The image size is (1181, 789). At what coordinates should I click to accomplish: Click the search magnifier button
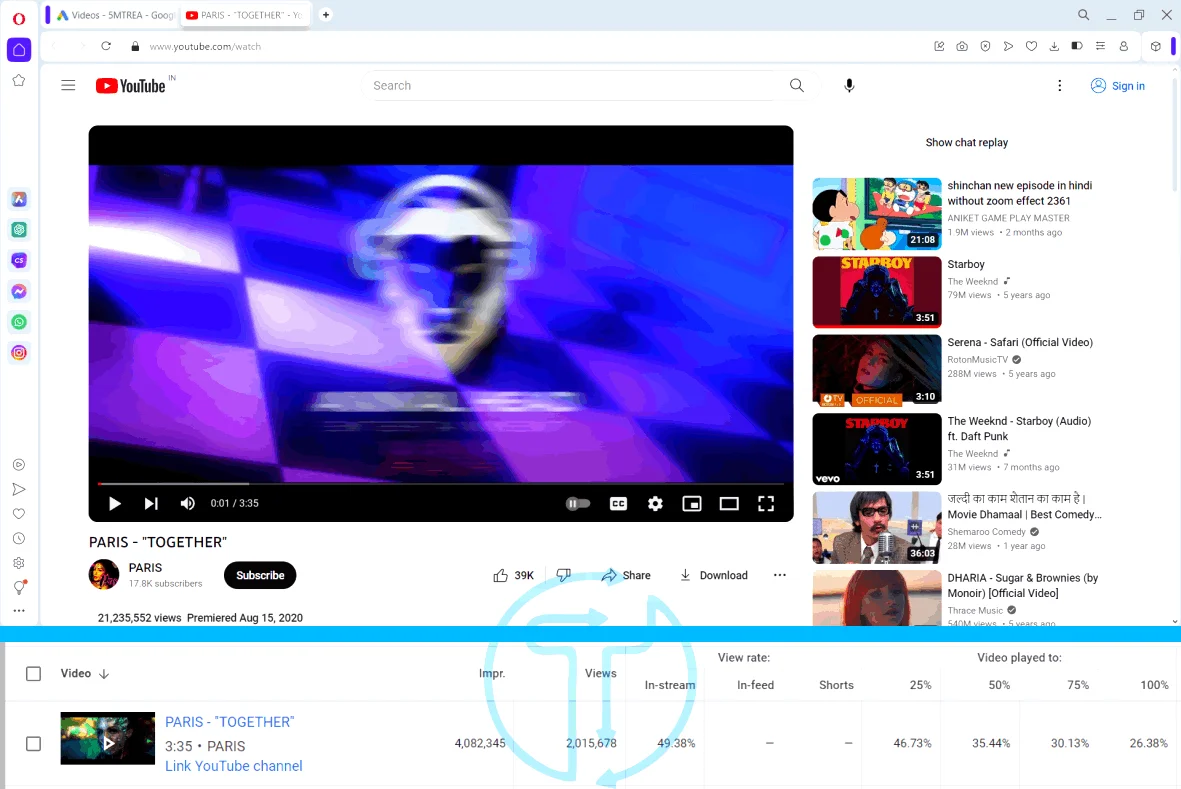(797, 85)
